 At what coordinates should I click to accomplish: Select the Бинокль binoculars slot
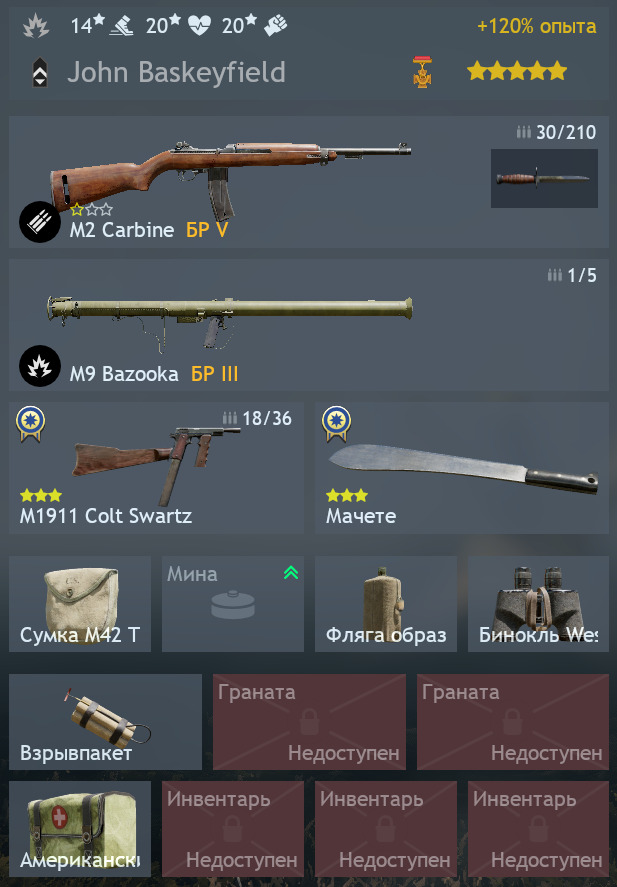pos(538,604)
